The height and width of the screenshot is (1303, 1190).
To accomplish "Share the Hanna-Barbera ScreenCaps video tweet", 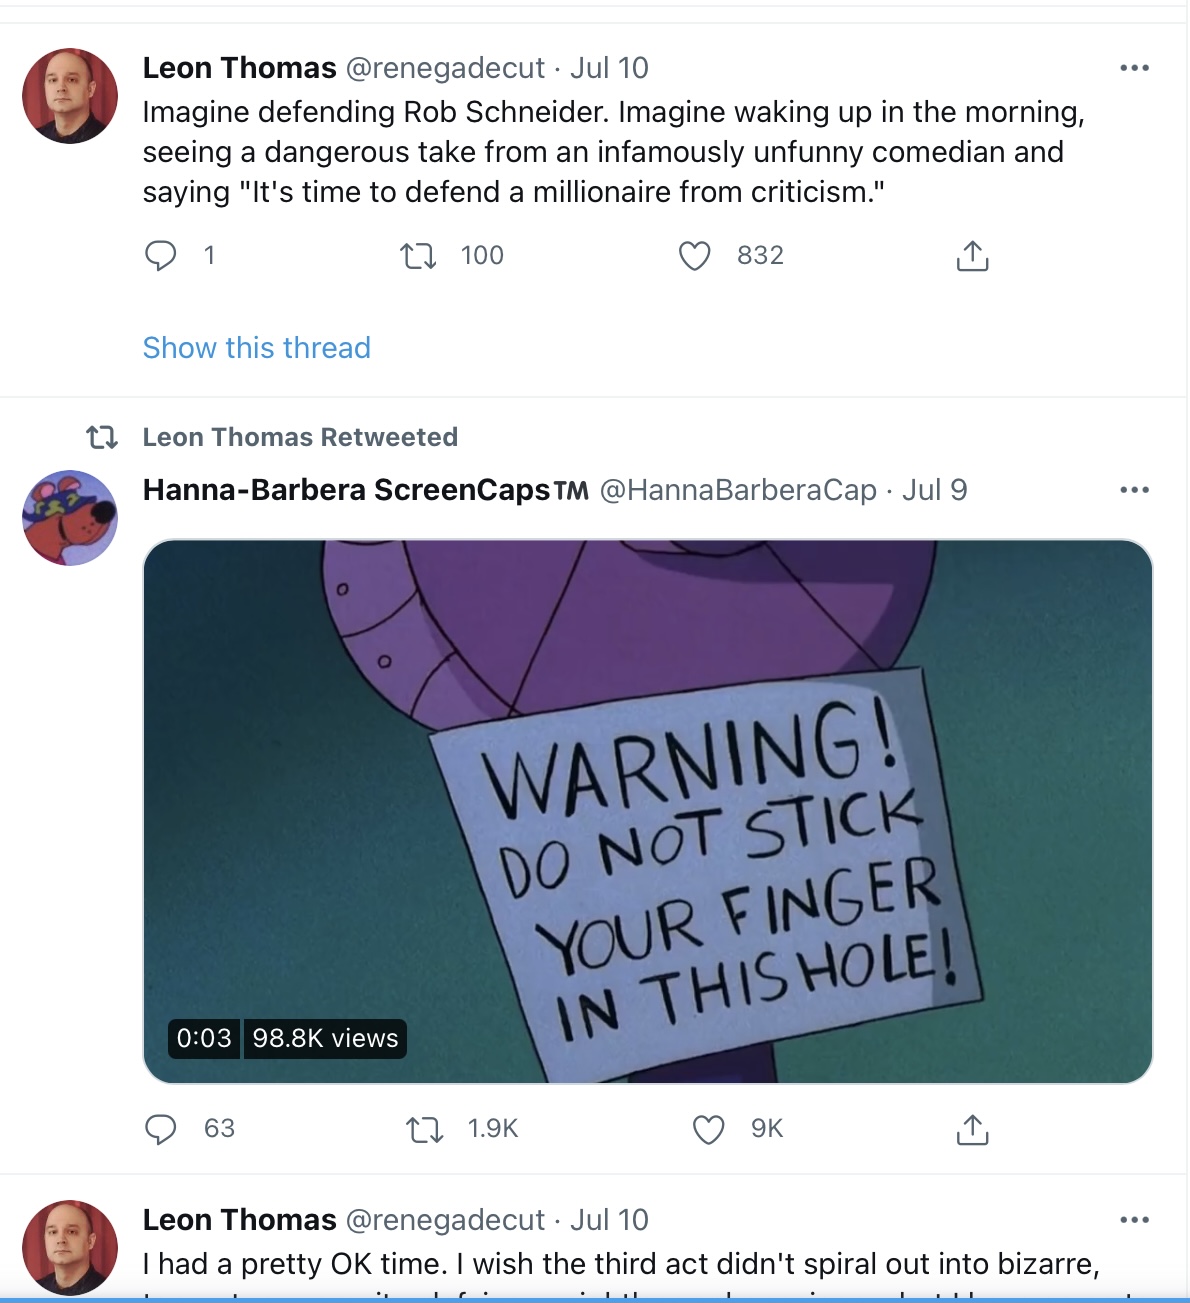I will pos(972,1129).
